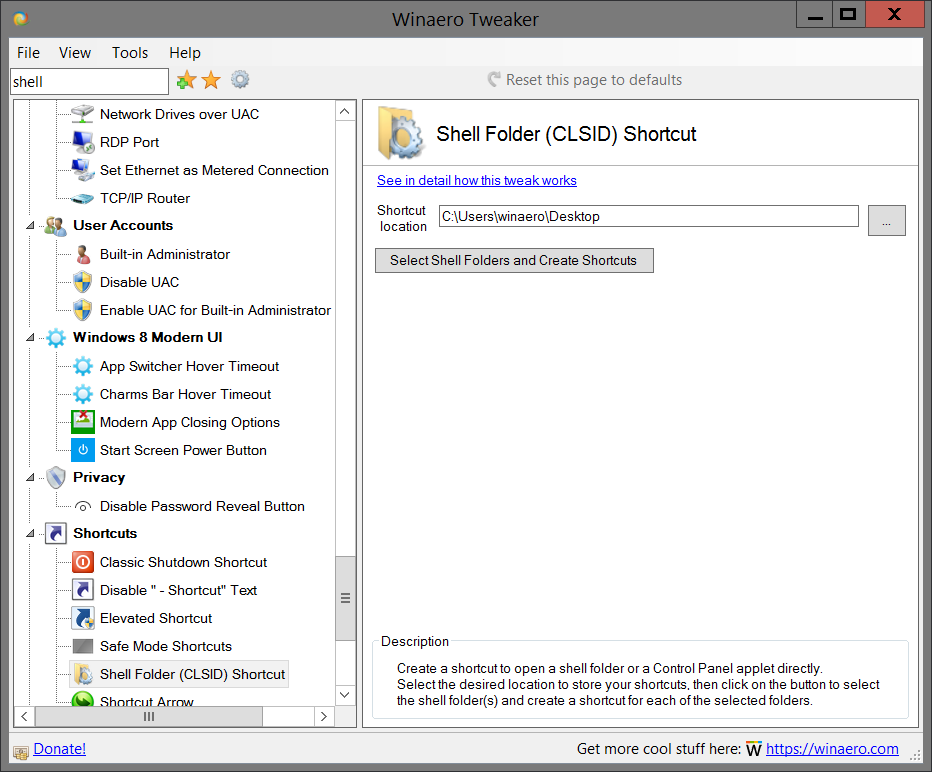The image size is (932, 772).
Task: Select RDP Port label
Action: click(x=130, y=142)
